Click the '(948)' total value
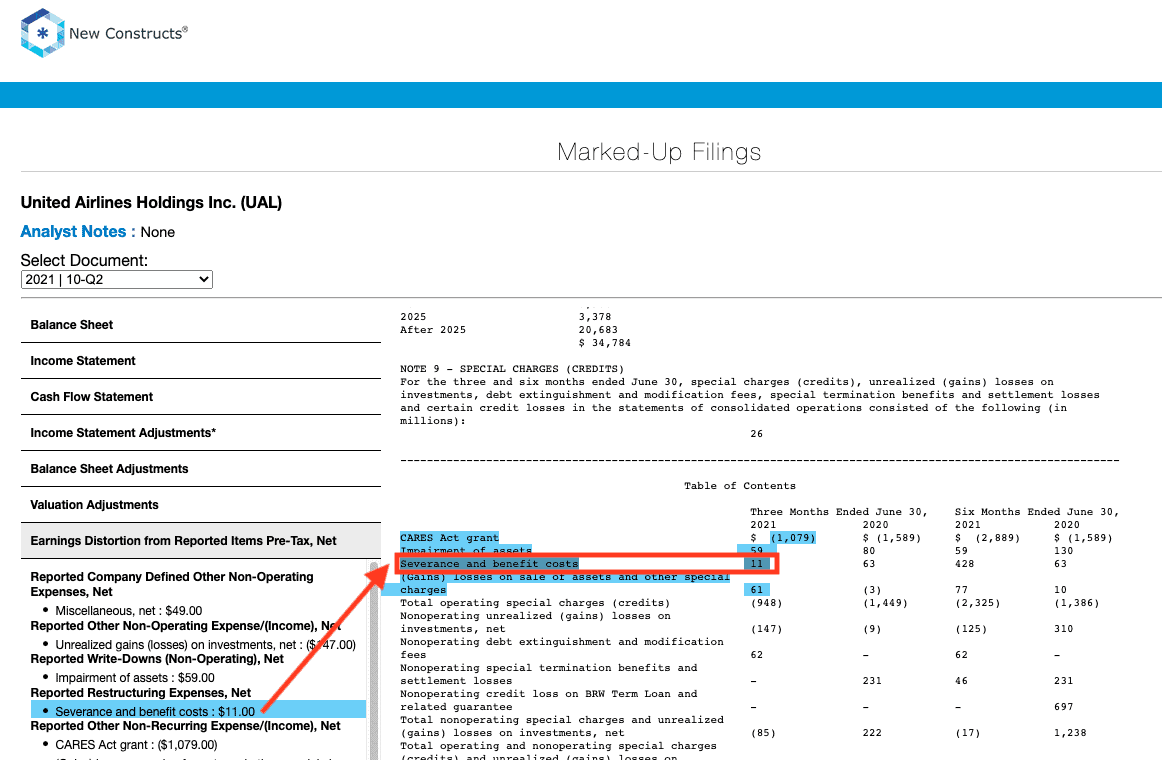The image size is (1162, 760). [766, 603]
